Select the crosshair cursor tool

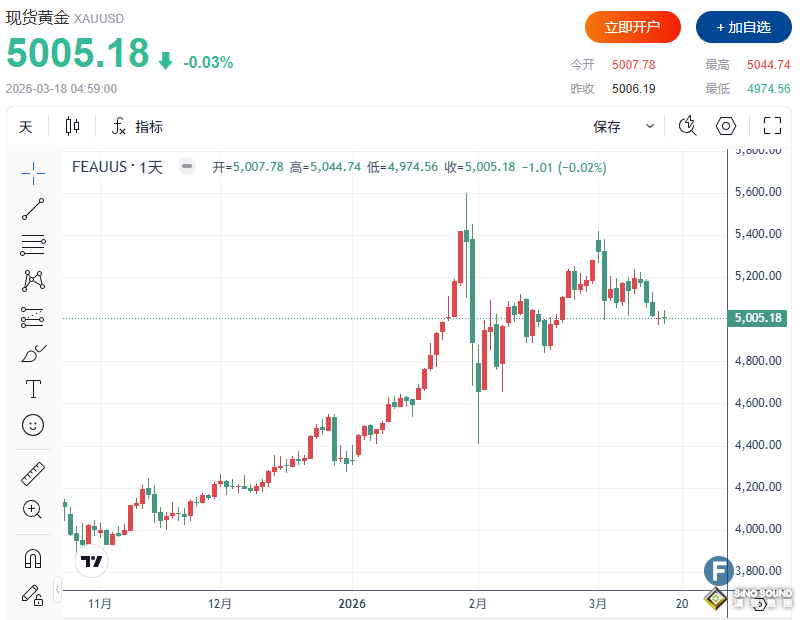(33, 172)
